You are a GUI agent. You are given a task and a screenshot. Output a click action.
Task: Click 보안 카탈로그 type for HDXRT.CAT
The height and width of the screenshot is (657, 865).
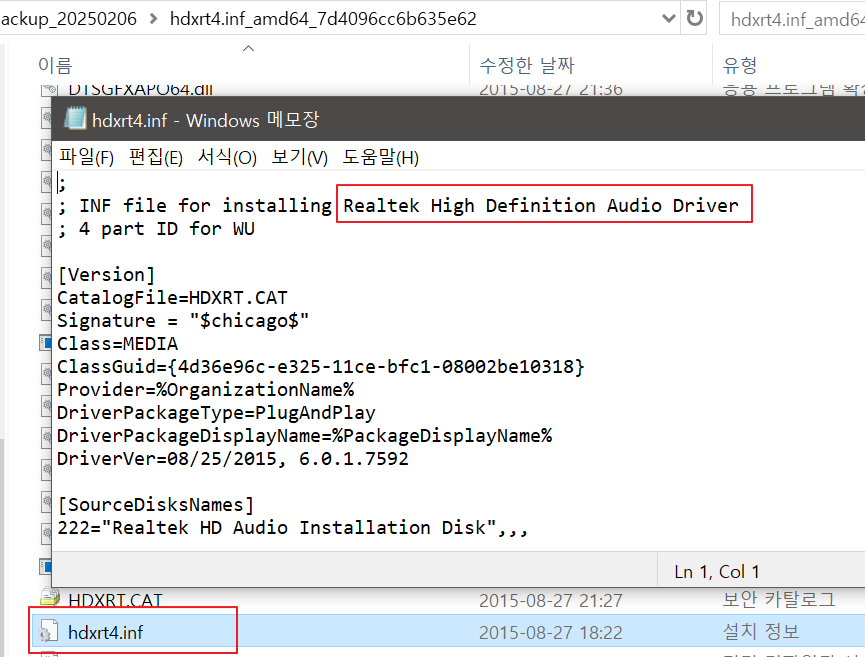coord(778,599)
